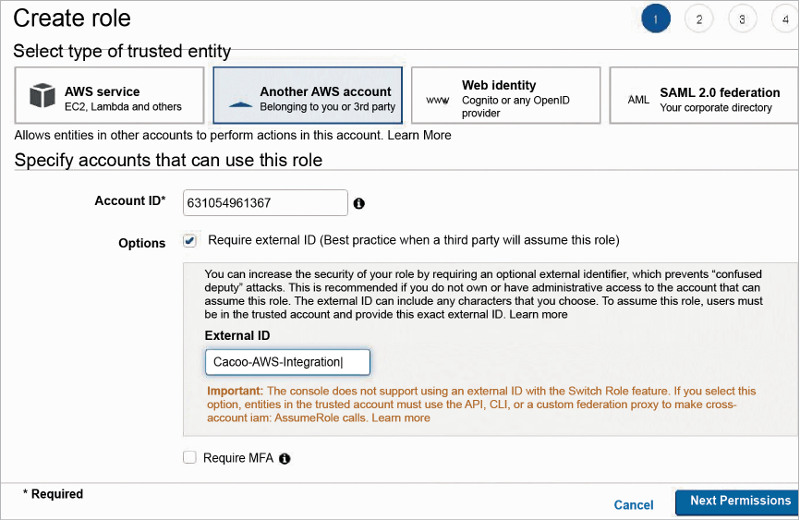Select the Web identity trusted entity card
Screen dimensions: 800x520
click(x=506, y=96)
